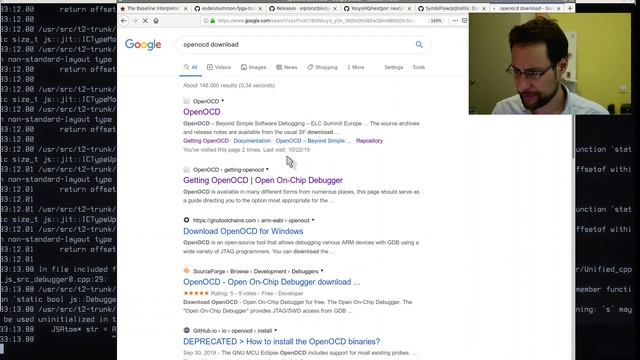Image resolution: width=640 pixels, height=360 pixels.
Task: Expand arrow beside GitHub.io install breadcrumb
Action: 276,331
